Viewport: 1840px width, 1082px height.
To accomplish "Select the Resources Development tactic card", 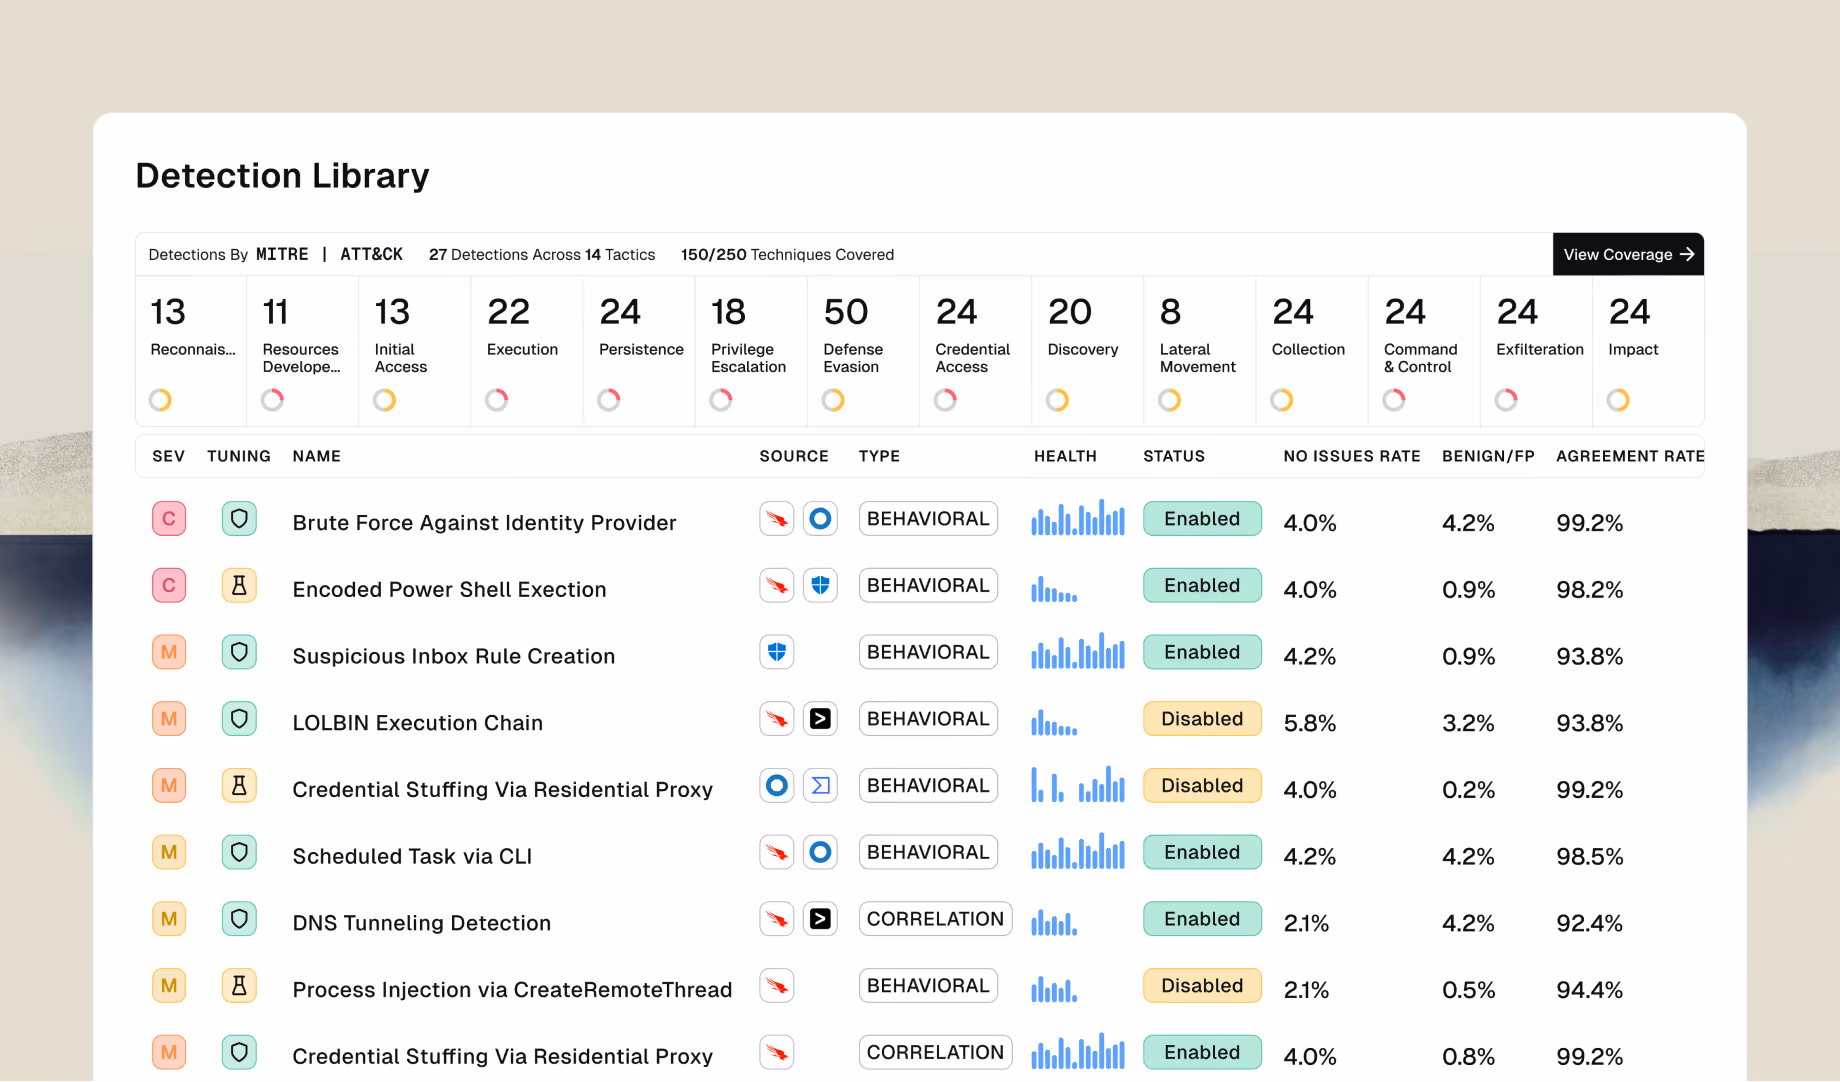I will pyautogui.click(x=303, y=352).
